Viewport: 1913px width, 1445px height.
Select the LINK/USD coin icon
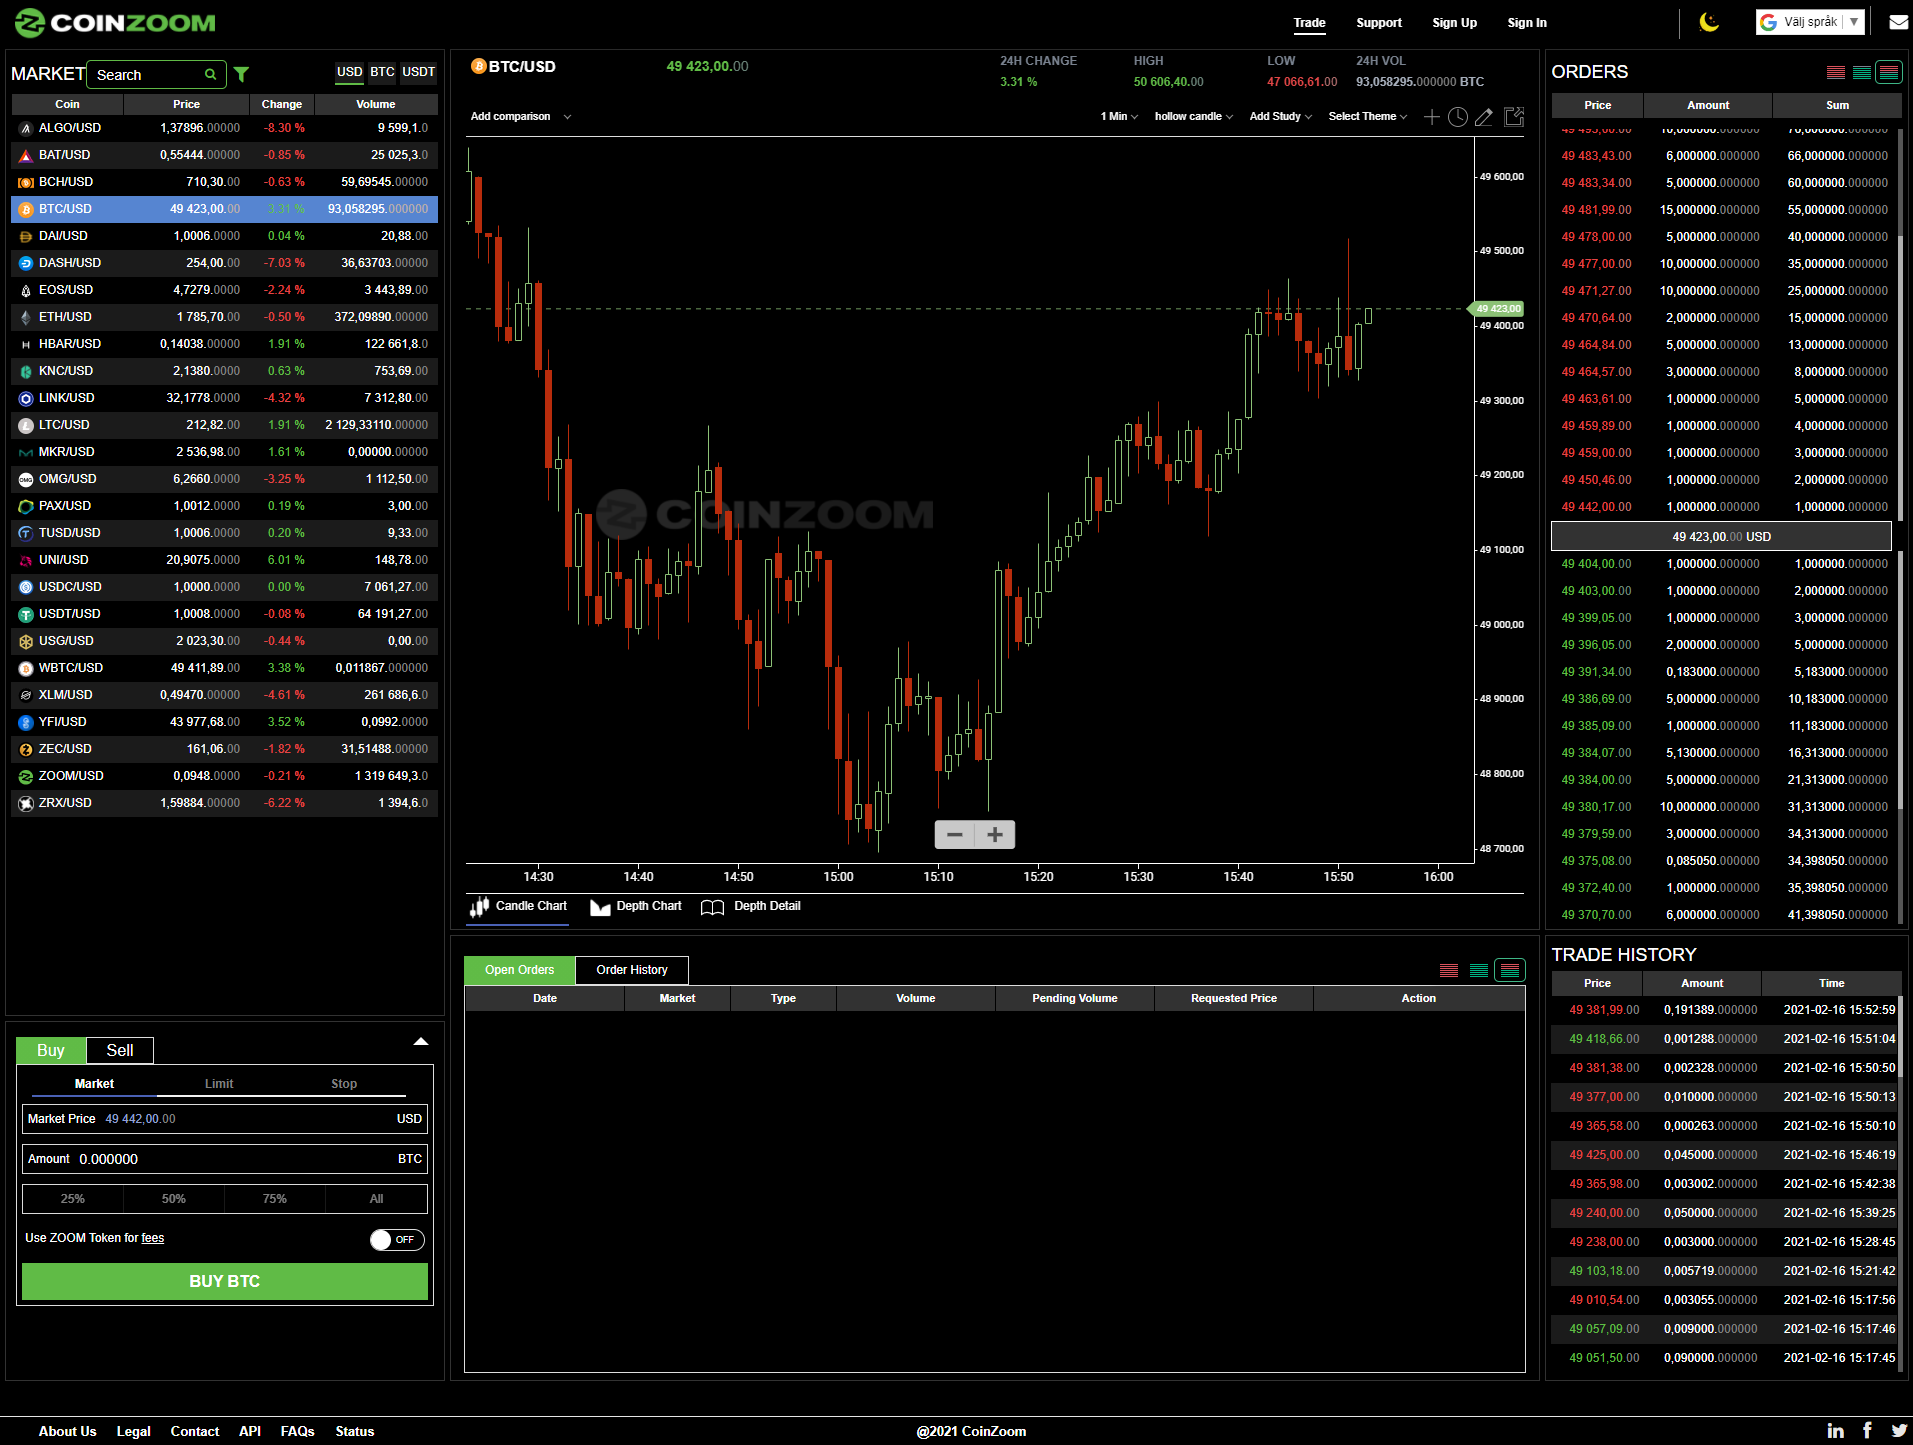[26, 398]
